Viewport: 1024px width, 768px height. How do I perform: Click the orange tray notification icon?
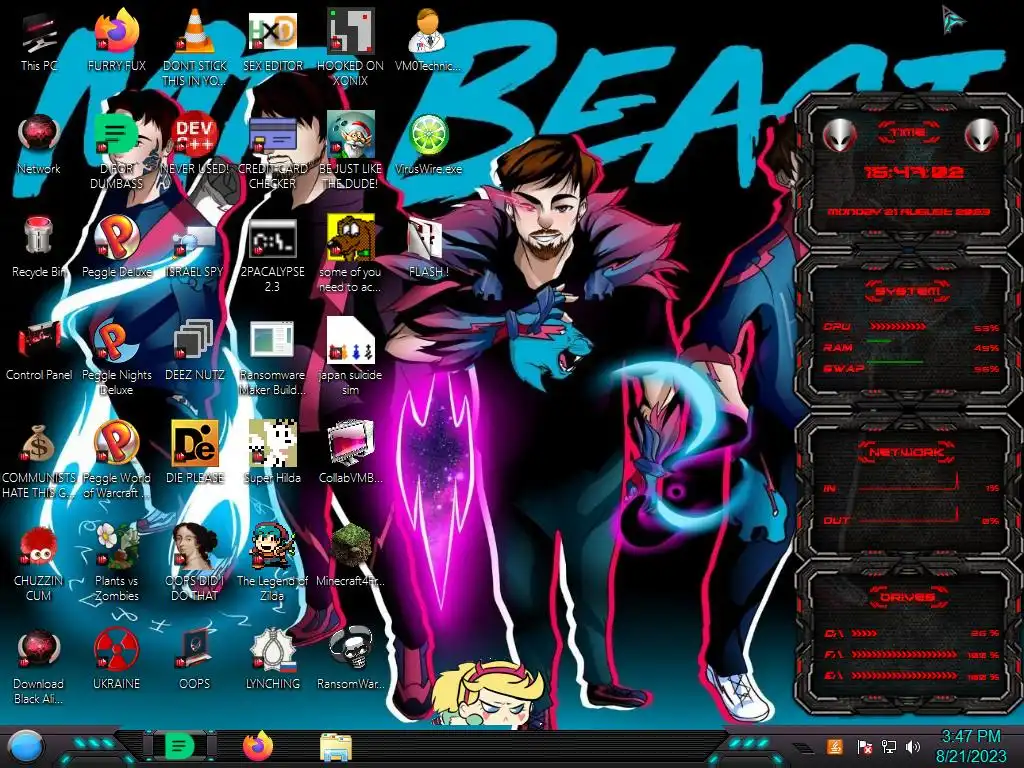(834, 746)
